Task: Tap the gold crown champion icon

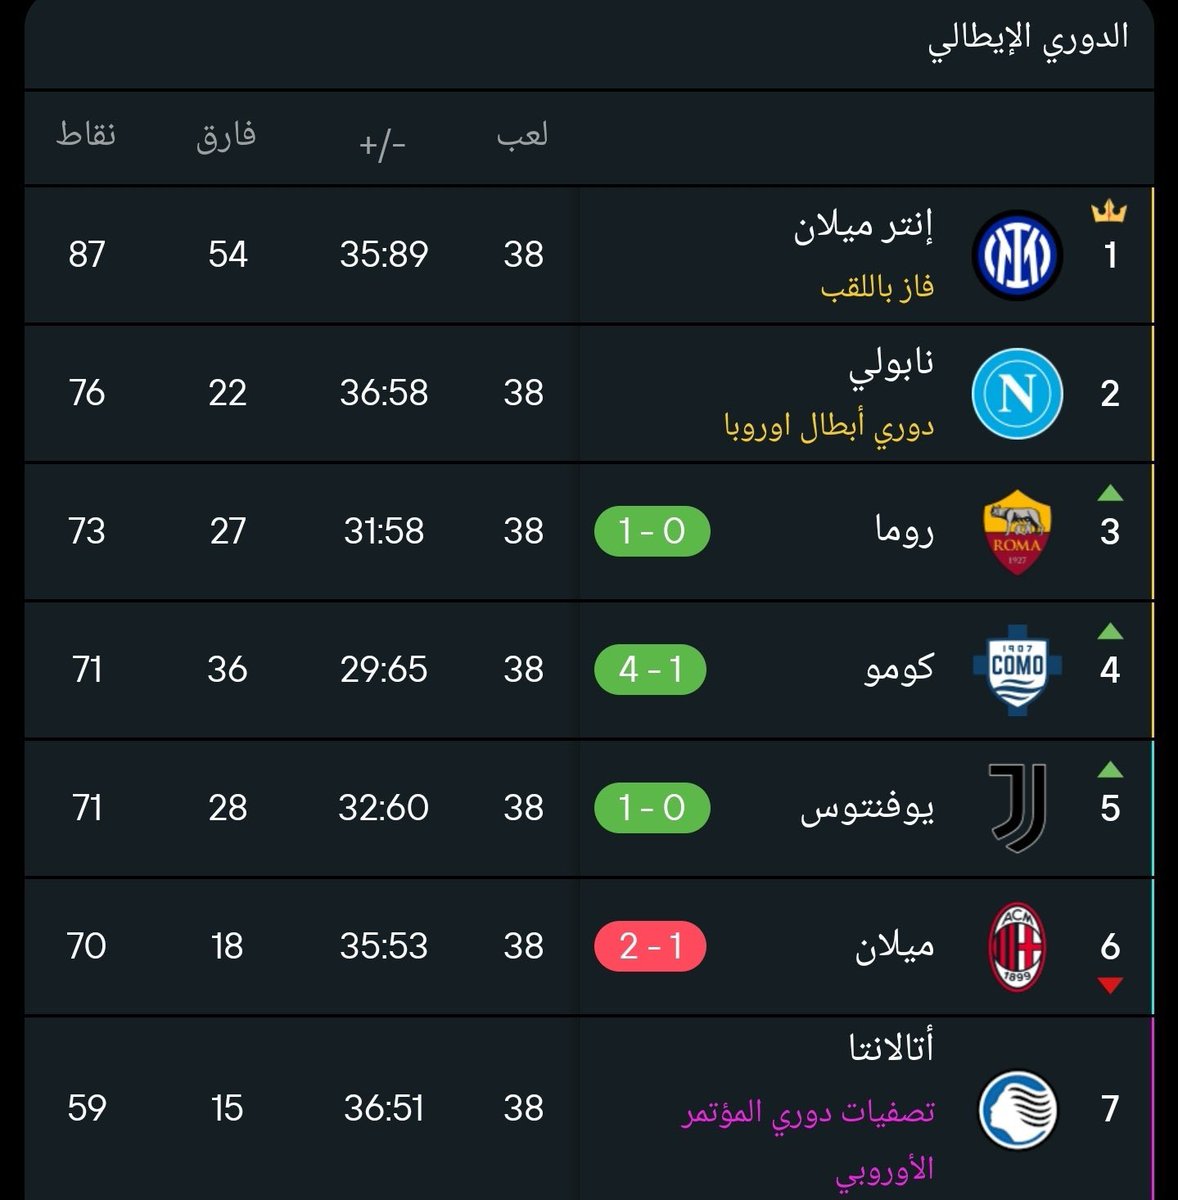Action: point(1109,212)
